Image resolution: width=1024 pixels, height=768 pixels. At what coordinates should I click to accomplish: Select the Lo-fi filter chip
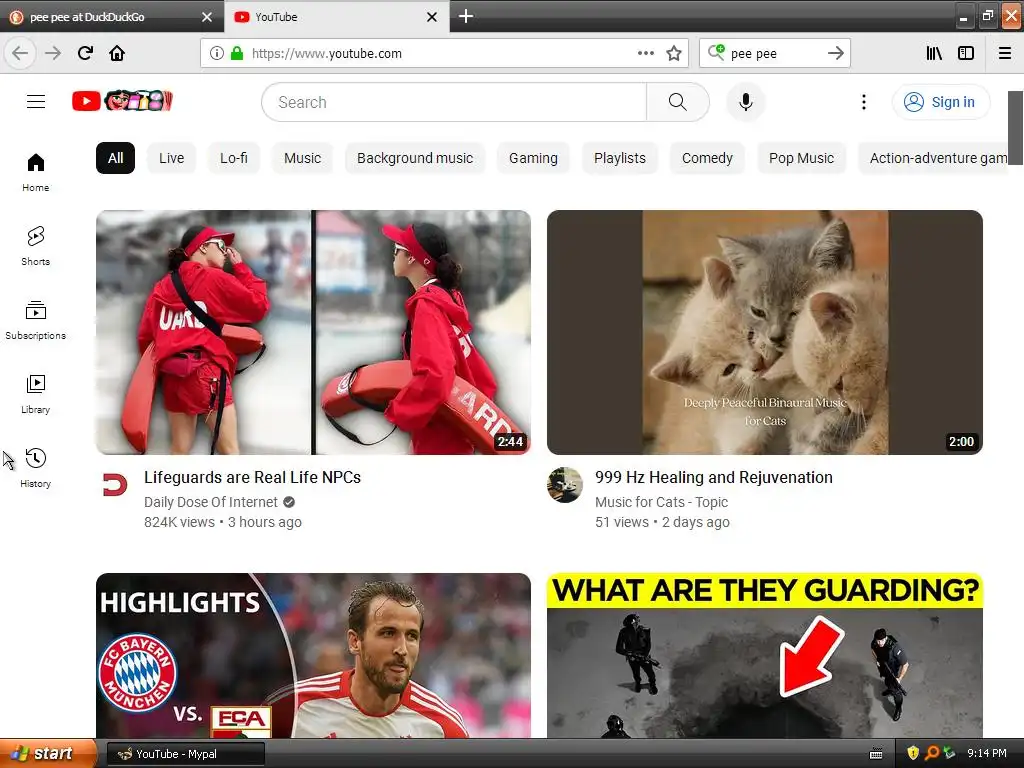point(234,158)
